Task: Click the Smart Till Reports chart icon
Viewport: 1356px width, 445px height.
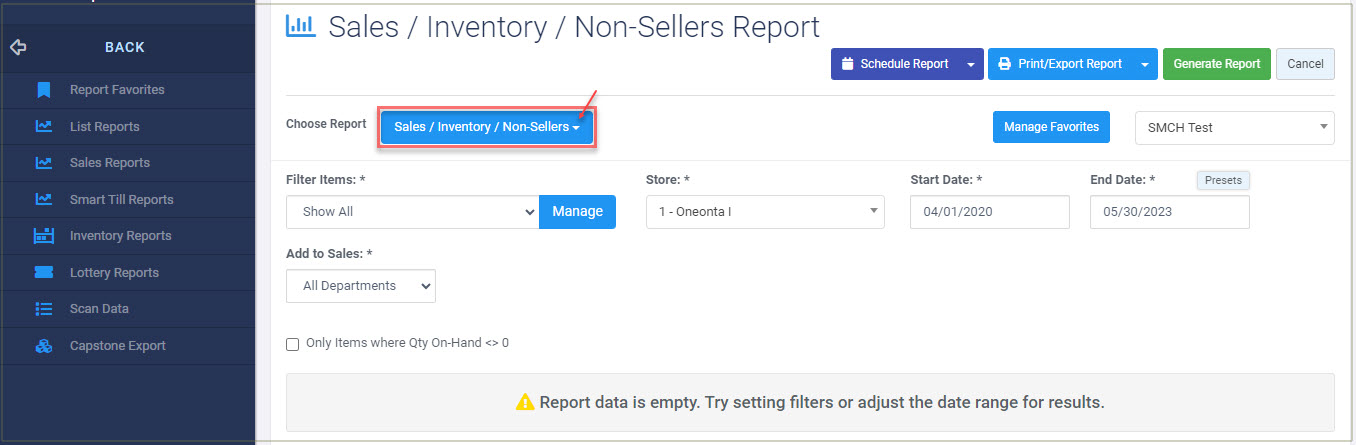Action: 43,200
